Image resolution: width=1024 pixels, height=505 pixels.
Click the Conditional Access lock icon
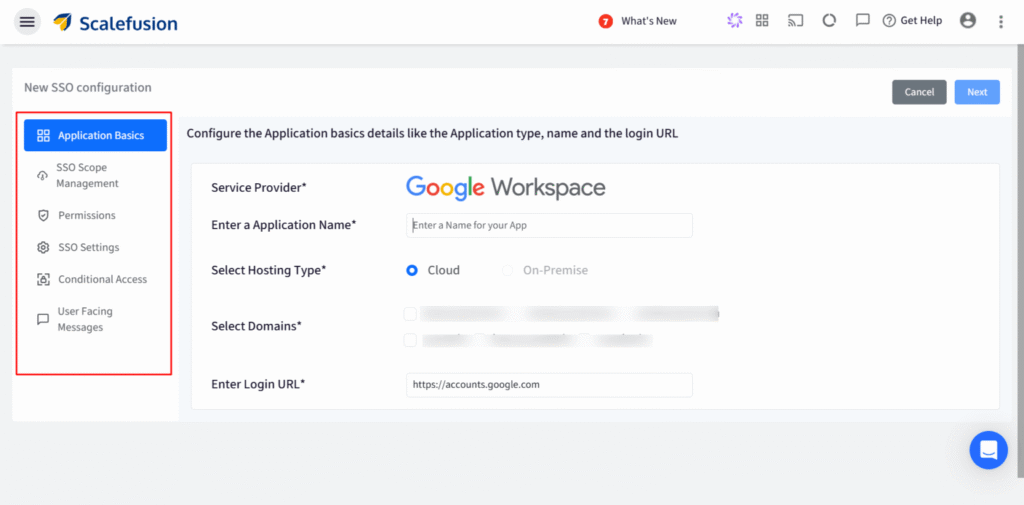coord(44,280)
